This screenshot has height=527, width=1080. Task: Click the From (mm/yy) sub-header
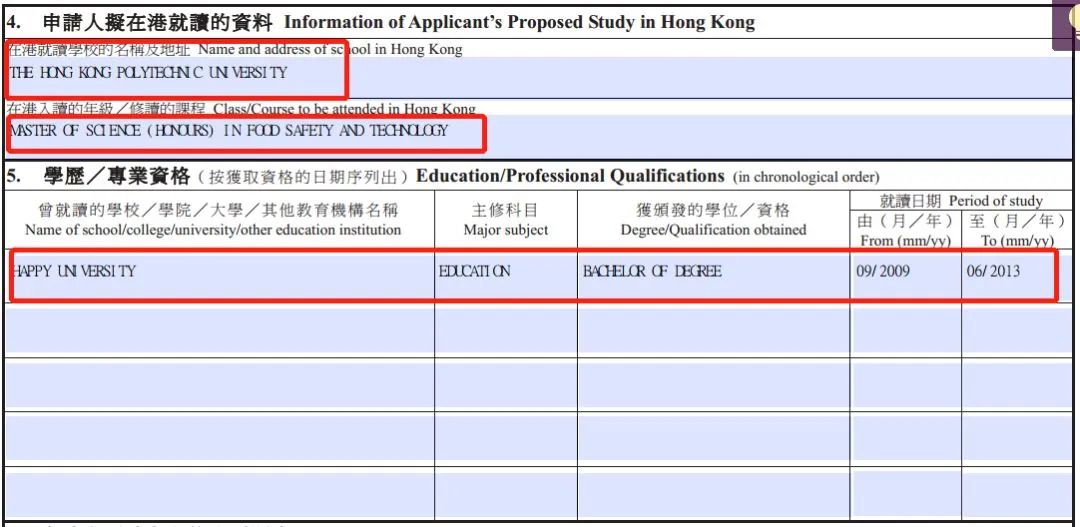click(906, 241)
